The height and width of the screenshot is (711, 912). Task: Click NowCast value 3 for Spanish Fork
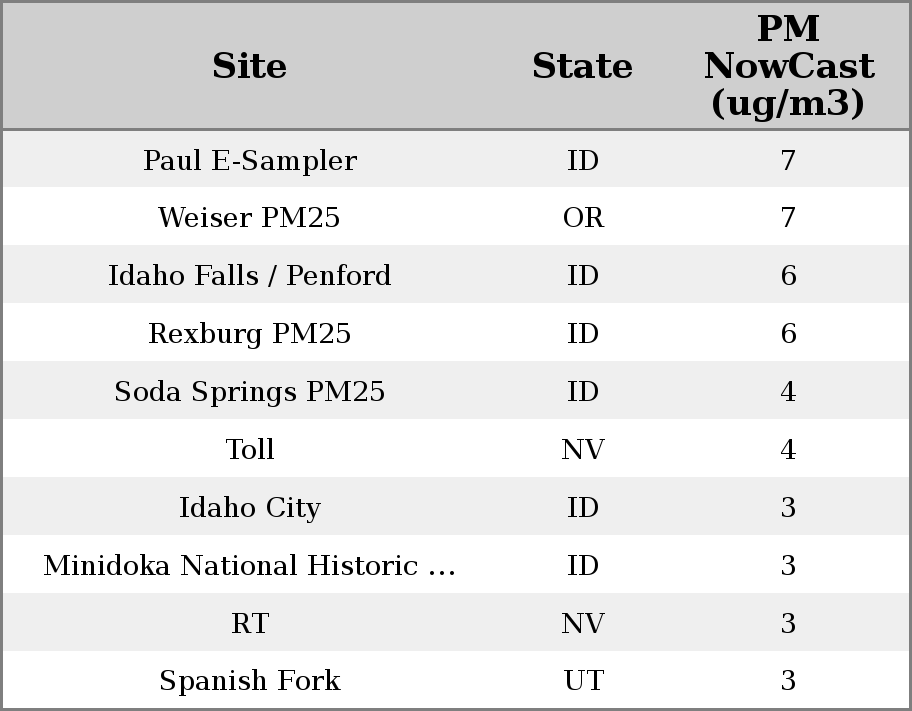coord(788,681)
